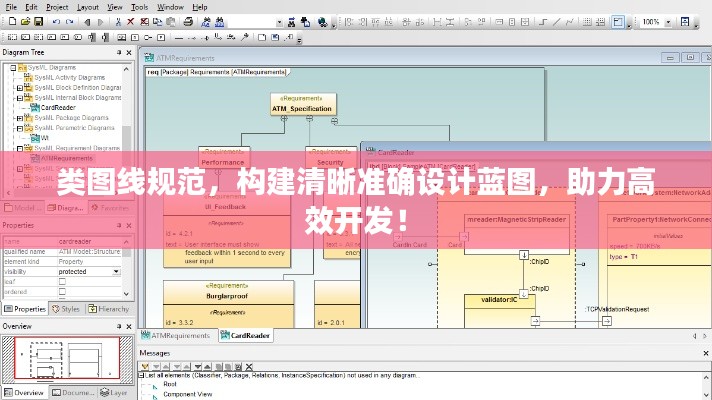Toggle the ordered property checkbox
The width and height of the screenshot is (712, 400).
tap(62, 292)
